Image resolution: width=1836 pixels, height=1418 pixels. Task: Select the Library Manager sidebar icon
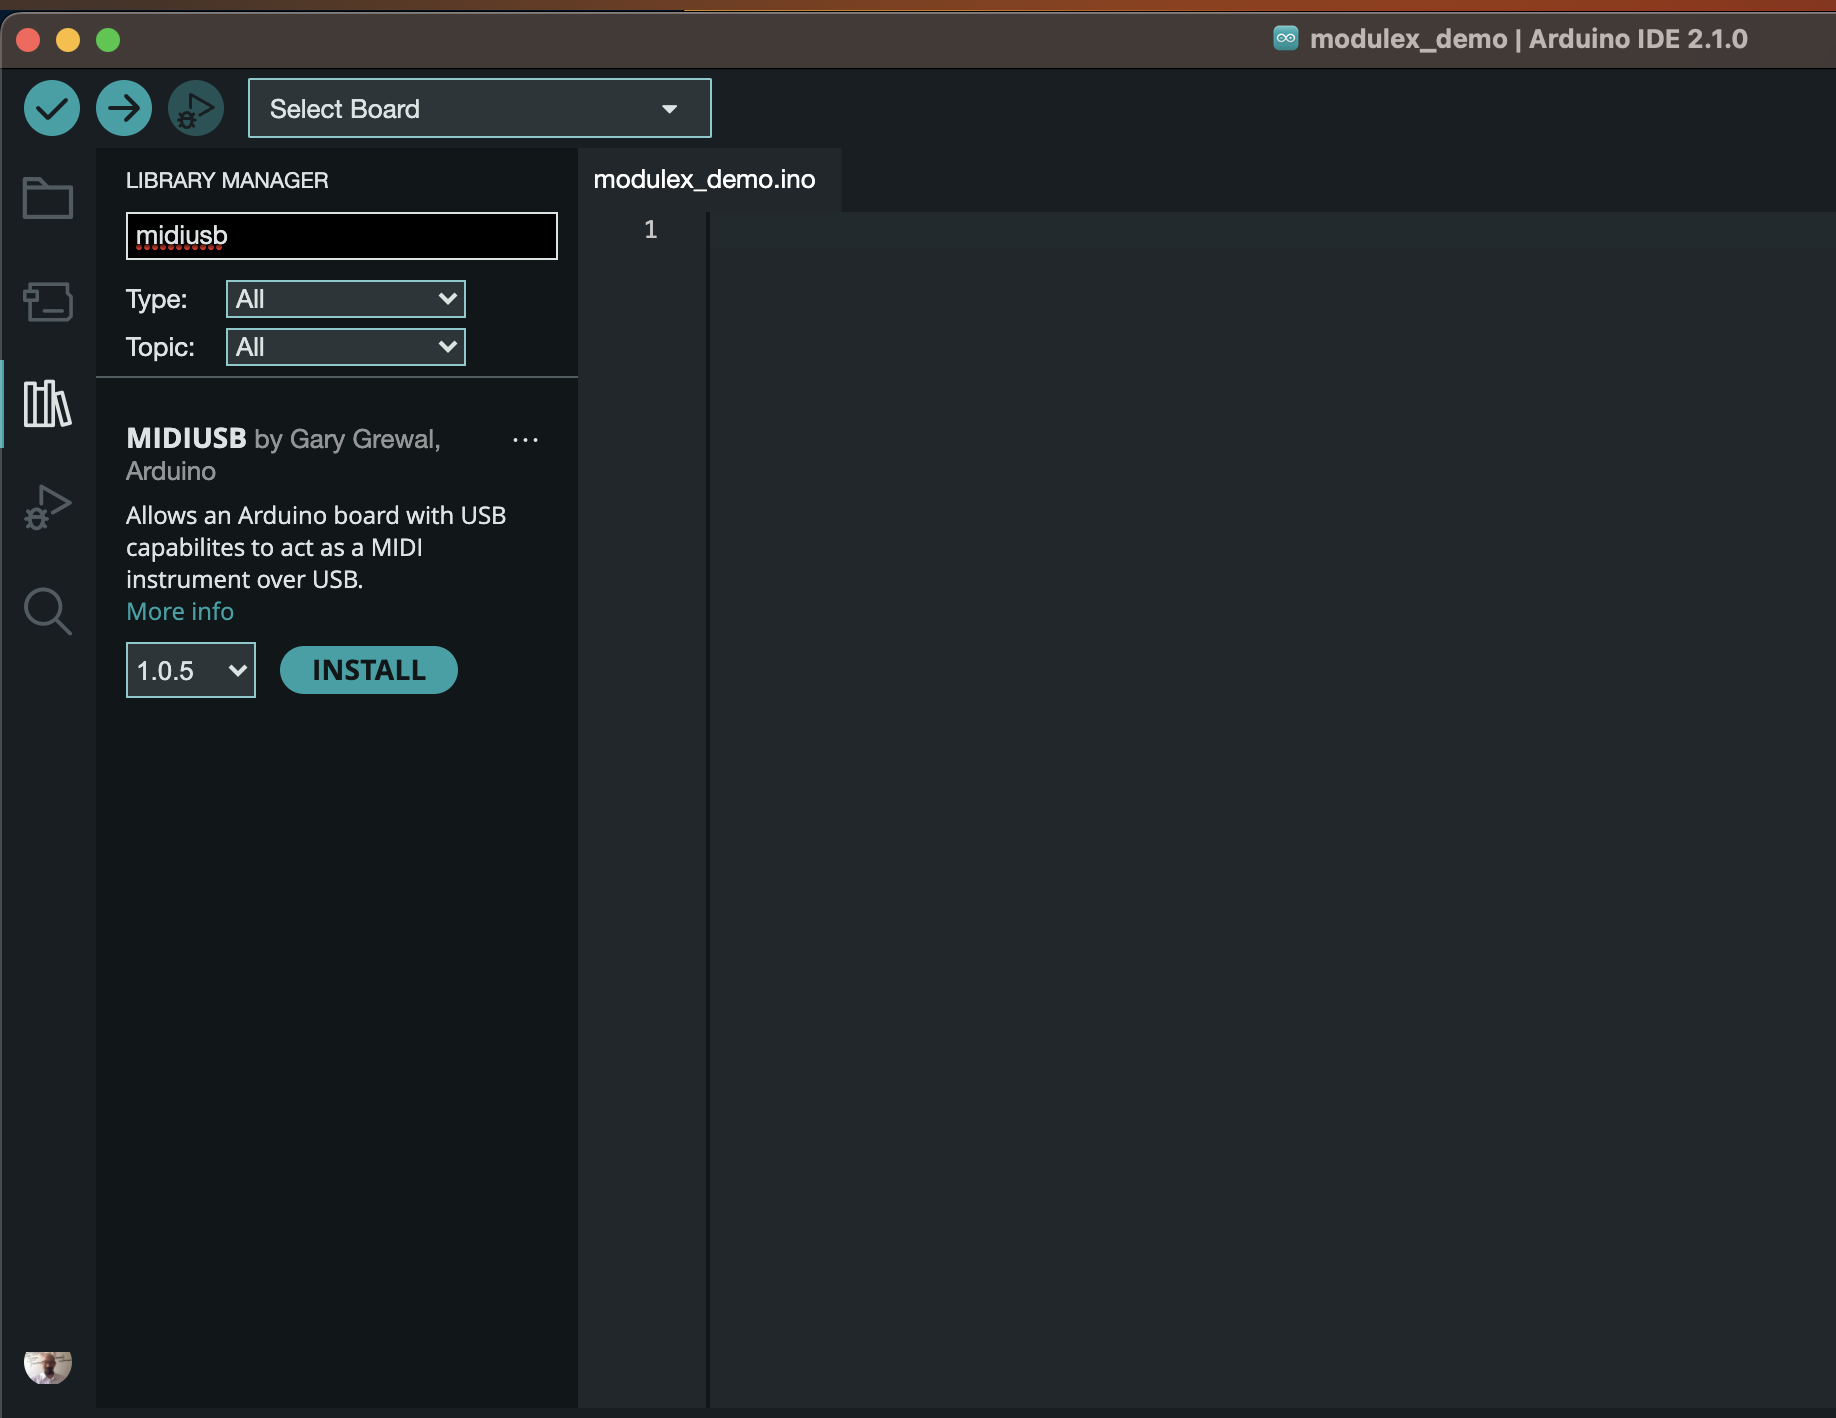point(47,404)
